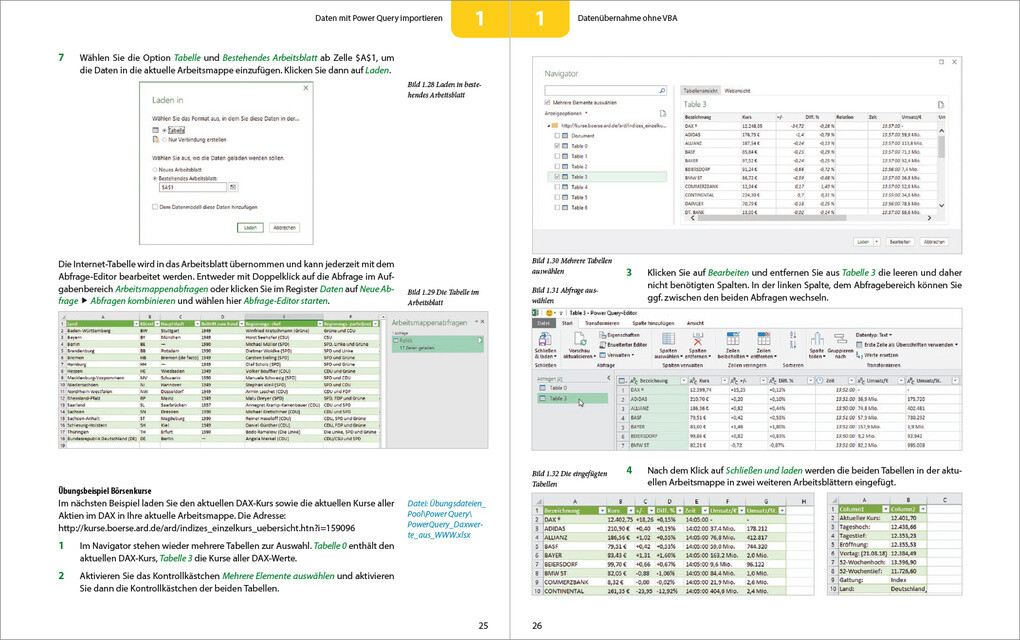Screen dimensions: 1020x640
Task: Click Abbrechen in Laden in dialog
Action: (x=284, y=228)
